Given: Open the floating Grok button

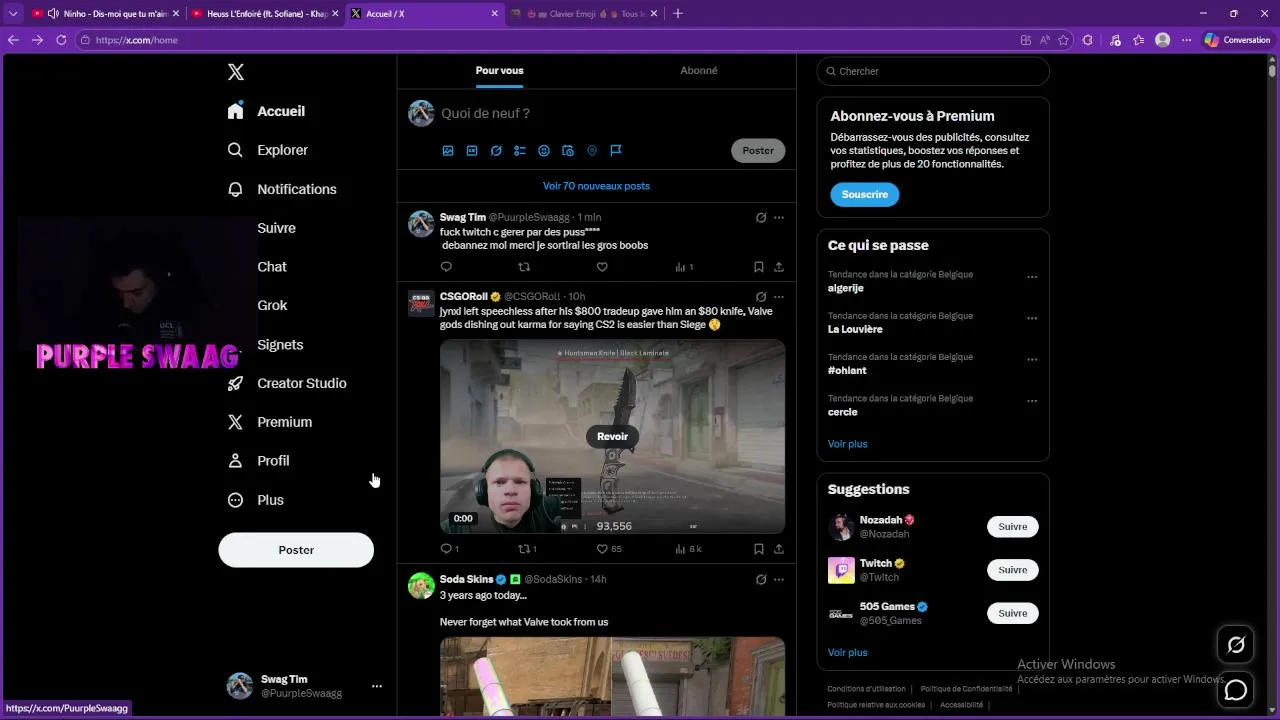Looking at the screenshot, I should click(1236, 645).
